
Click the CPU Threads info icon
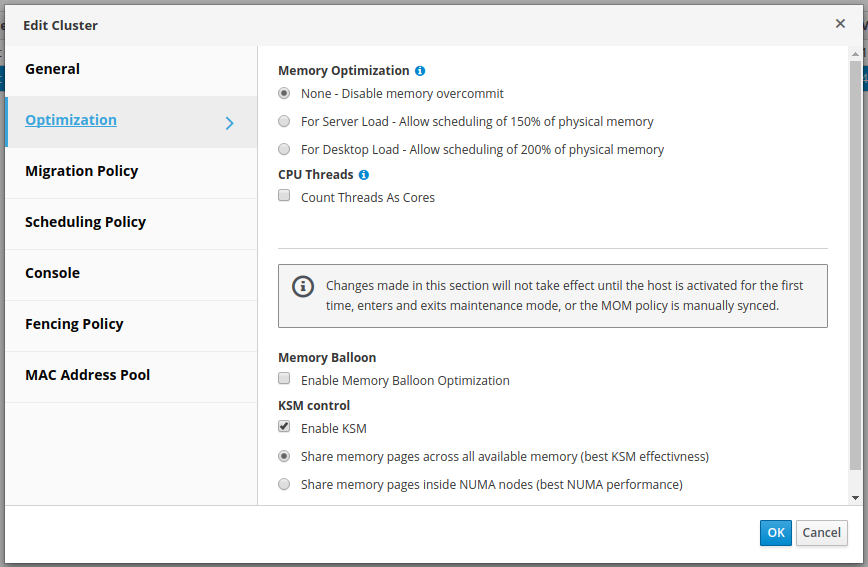[364, 175]
